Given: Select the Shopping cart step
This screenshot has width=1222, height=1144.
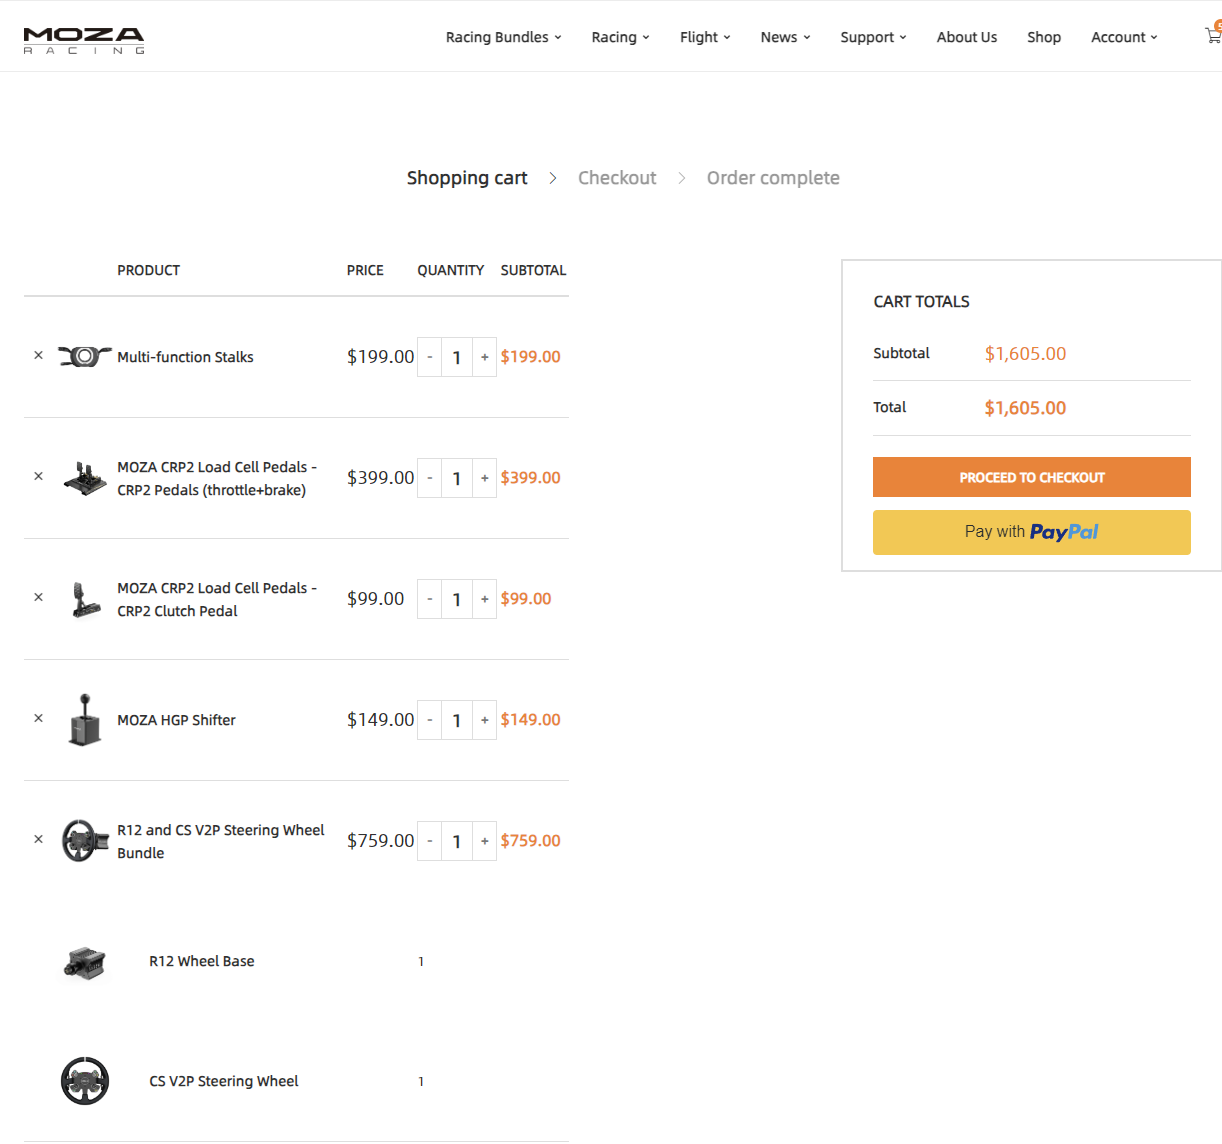Looking at the screenshot, I should (x=467, y=178).
